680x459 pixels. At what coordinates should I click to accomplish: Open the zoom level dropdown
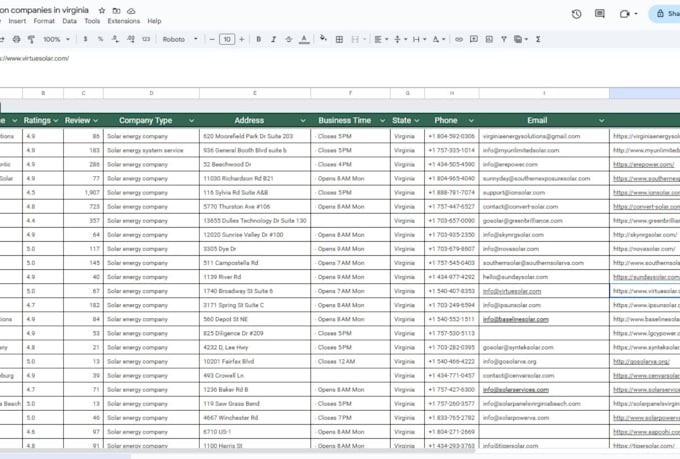(56, 39)
